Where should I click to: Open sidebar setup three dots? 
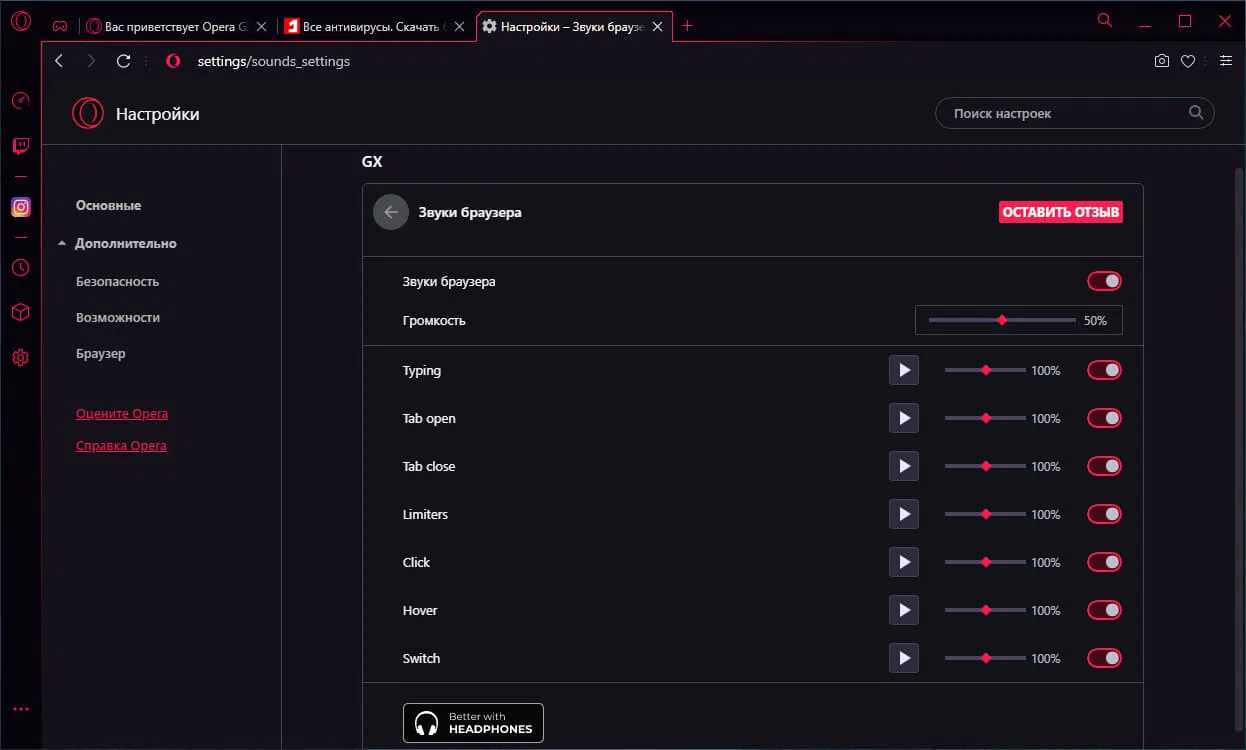(20, 709)
